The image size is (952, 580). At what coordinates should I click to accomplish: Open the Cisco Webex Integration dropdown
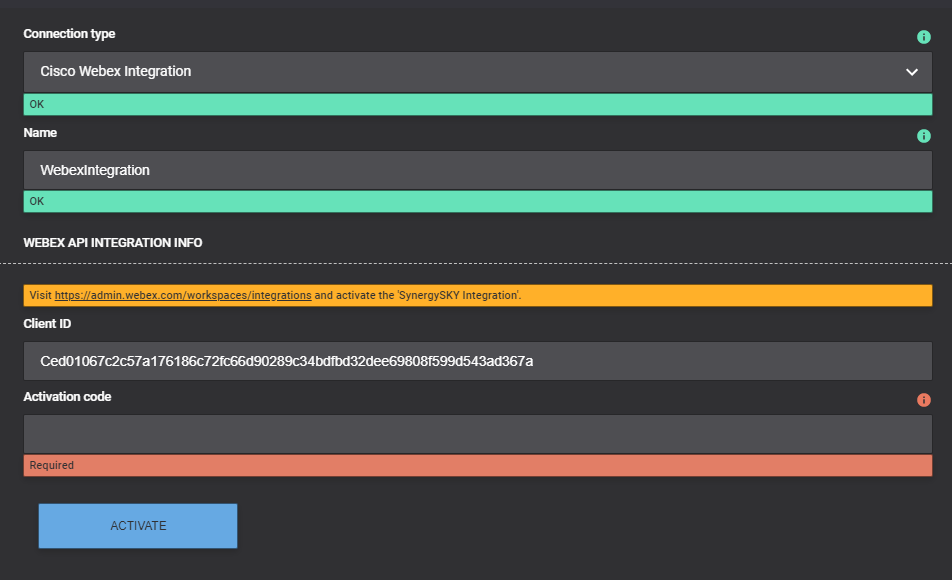point(478,72)
